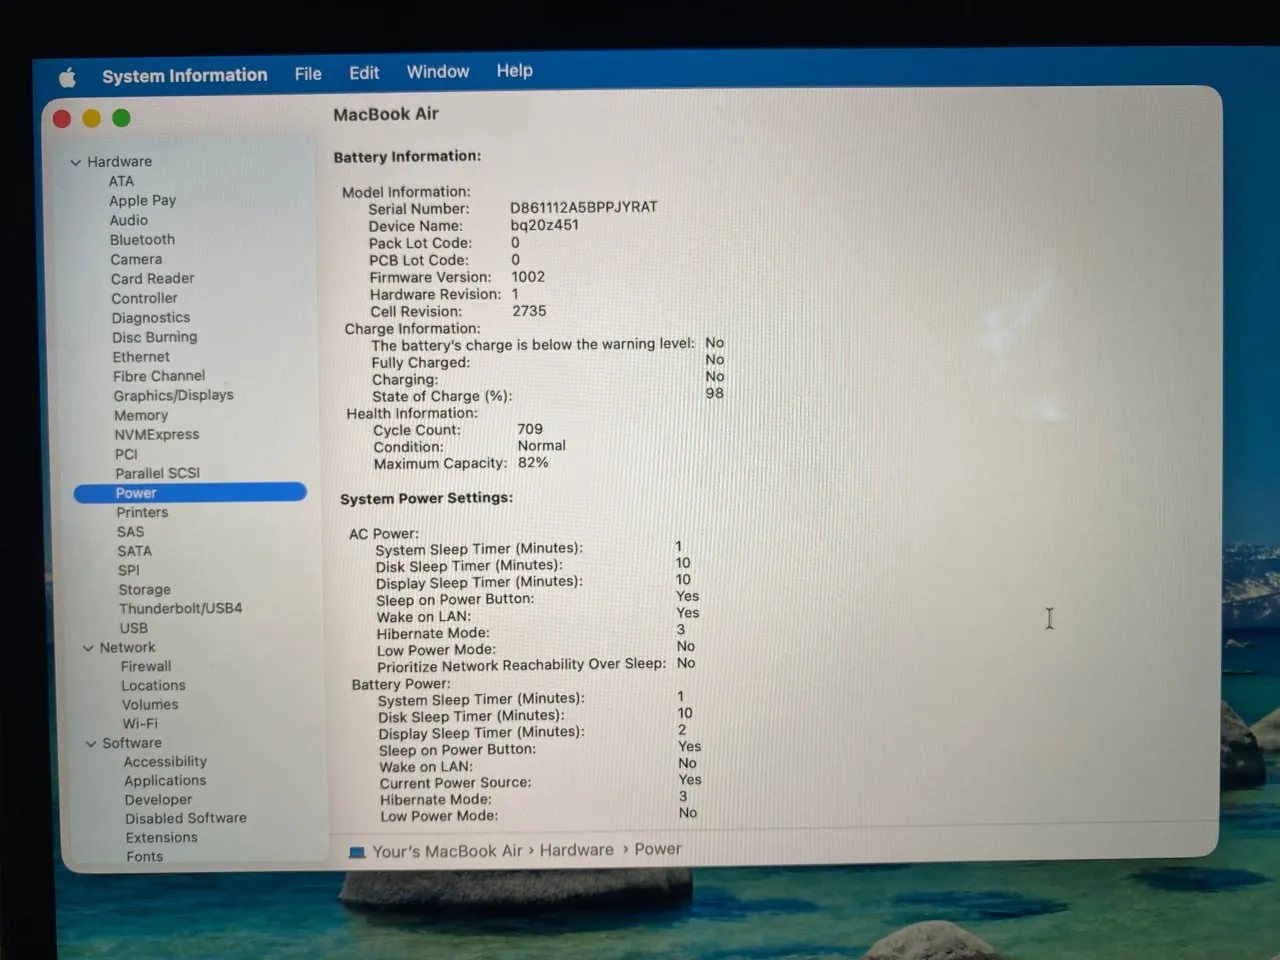Select NVMExpress in the sidebar
The image size is (1280, 960).
[156, 435]
